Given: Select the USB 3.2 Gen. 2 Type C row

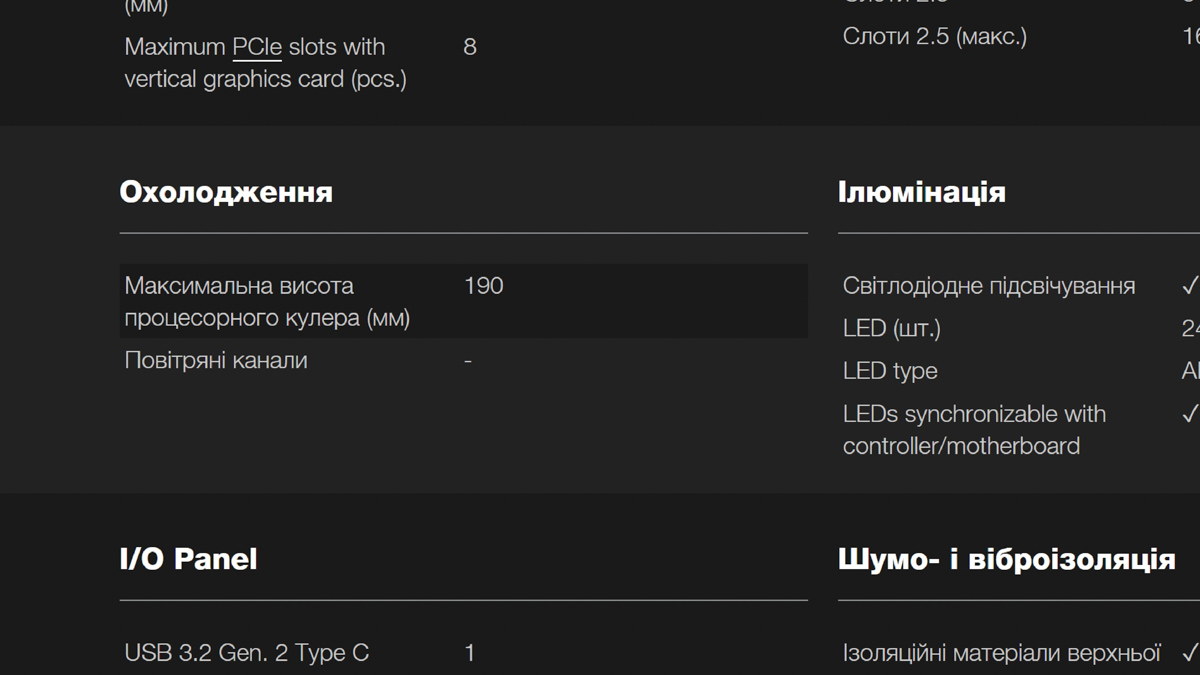Looking at the screenshot, I should point(464,653).
